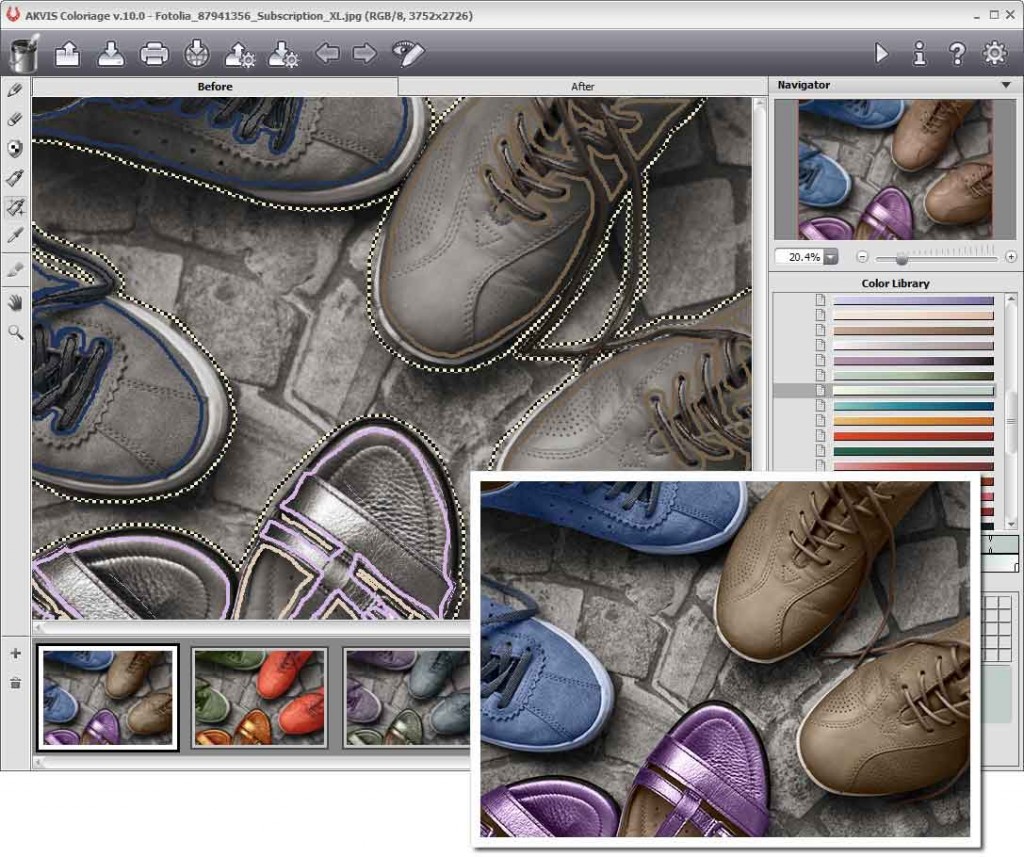
Task: Click the Open Image icon in toolbar
Action: click(67, 54)
